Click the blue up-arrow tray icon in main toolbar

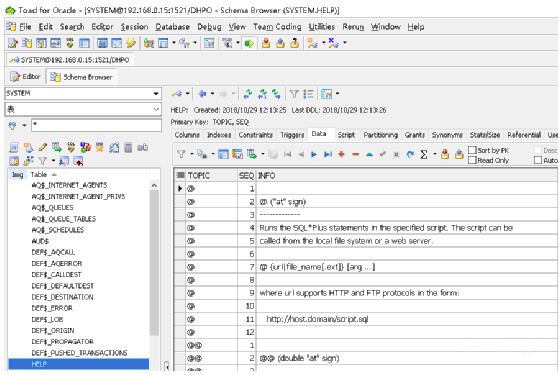280,43
